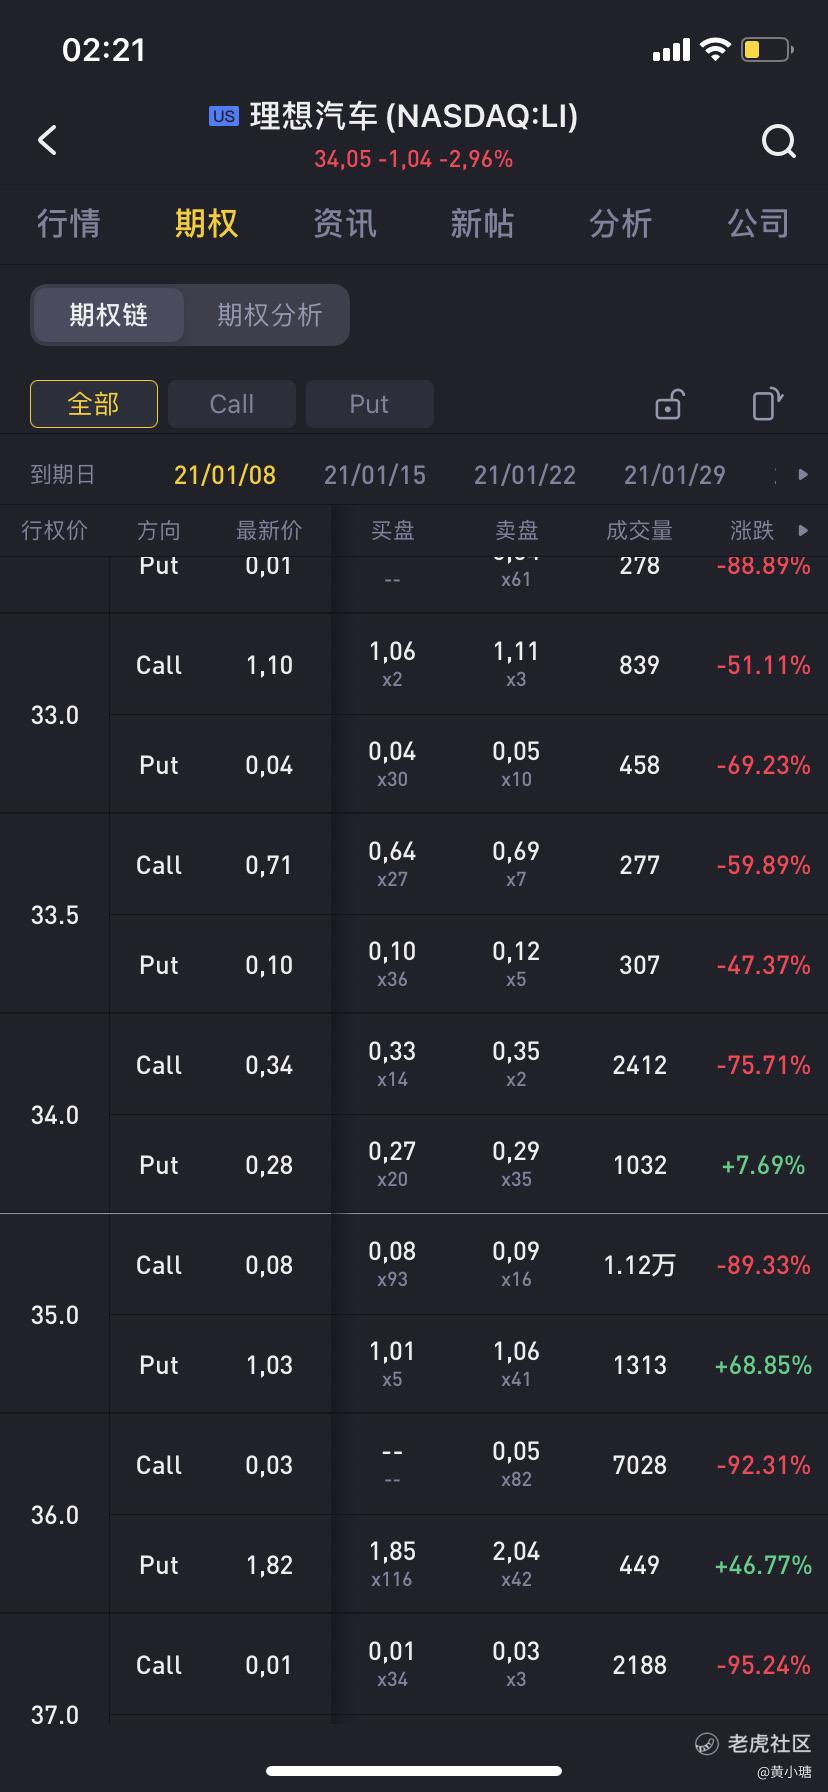Tap the back arrow icon
This screenshot has height=1792, width=828.
[x=47, y=140]
